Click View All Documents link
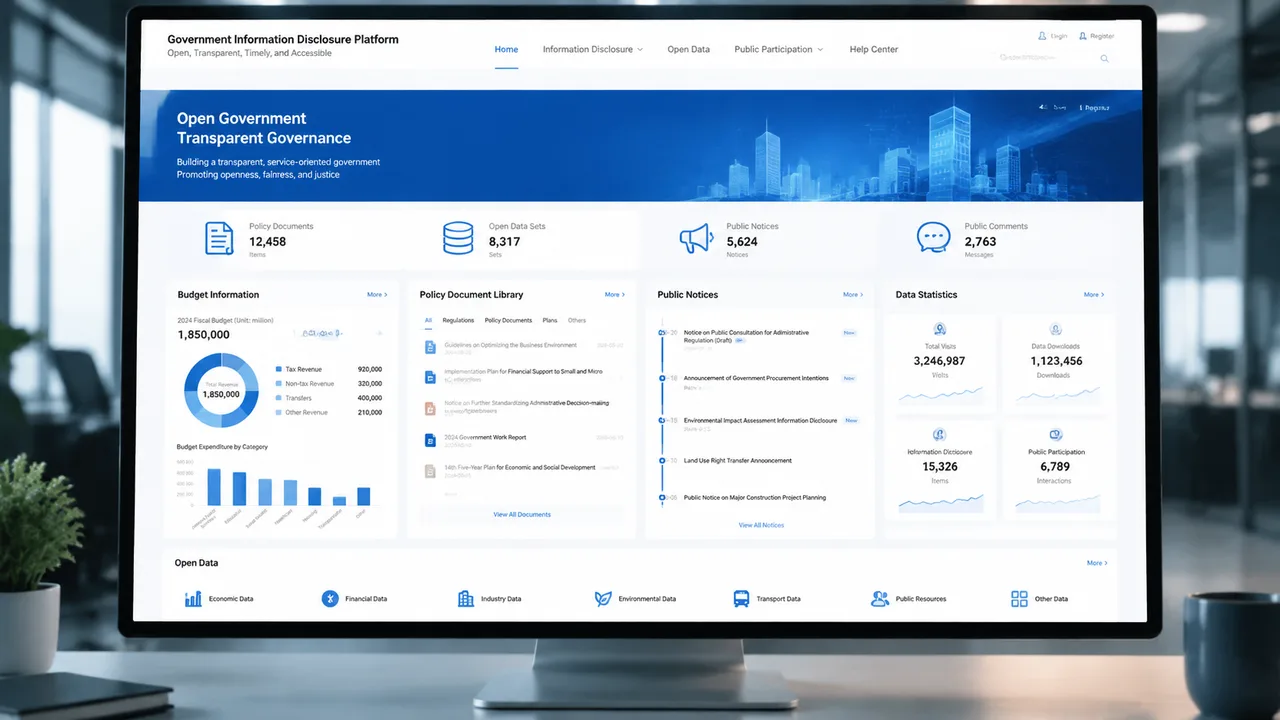Screen dimensions: 1280x720 pyautogui.click(x=522, y=514)
